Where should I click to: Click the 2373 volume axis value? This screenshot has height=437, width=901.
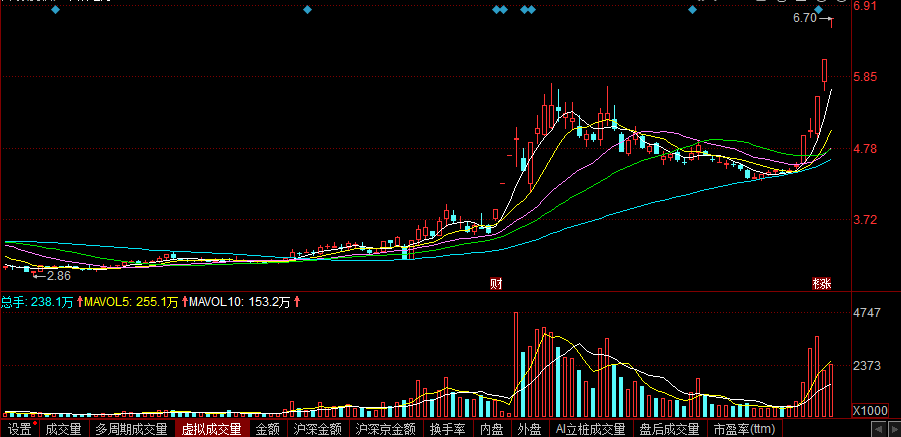[x=867, y=366]
